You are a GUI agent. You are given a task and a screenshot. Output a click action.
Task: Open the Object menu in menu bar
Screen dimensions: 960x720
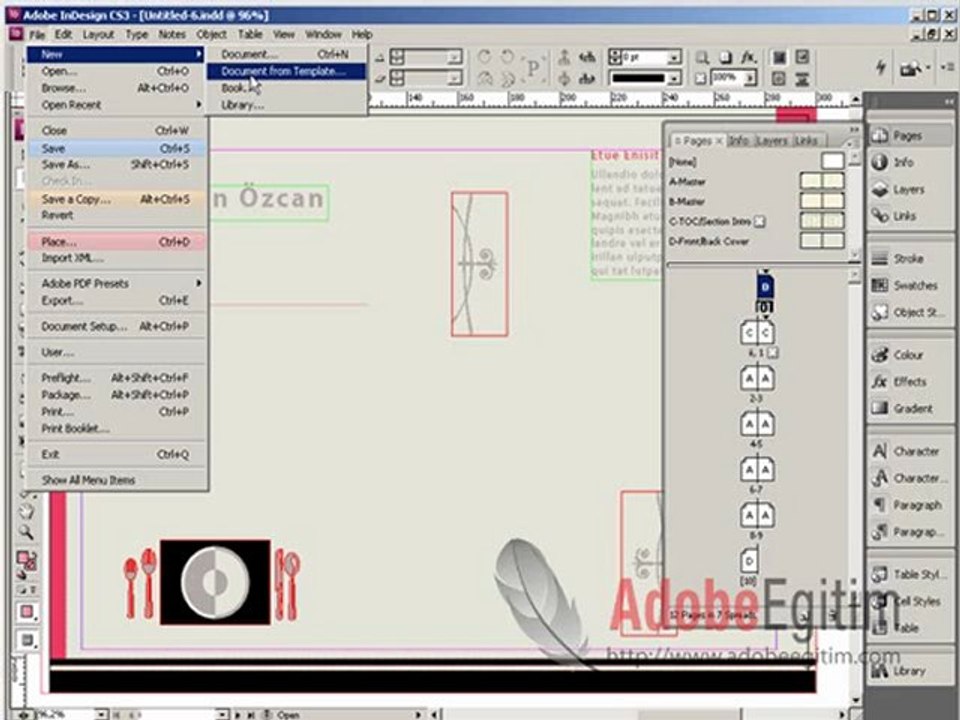point(212,35)
